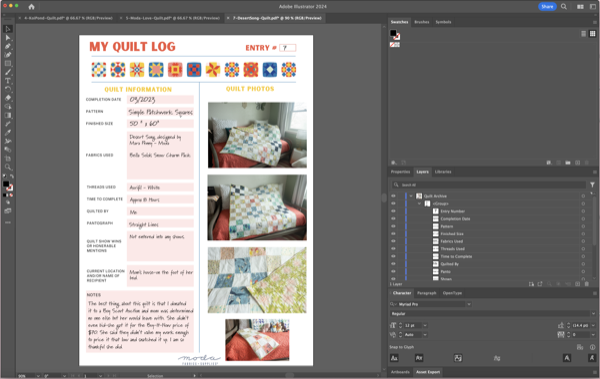
Task: Toggle visibility of Fabrics Used layer
Action: (x=393, y=241)
